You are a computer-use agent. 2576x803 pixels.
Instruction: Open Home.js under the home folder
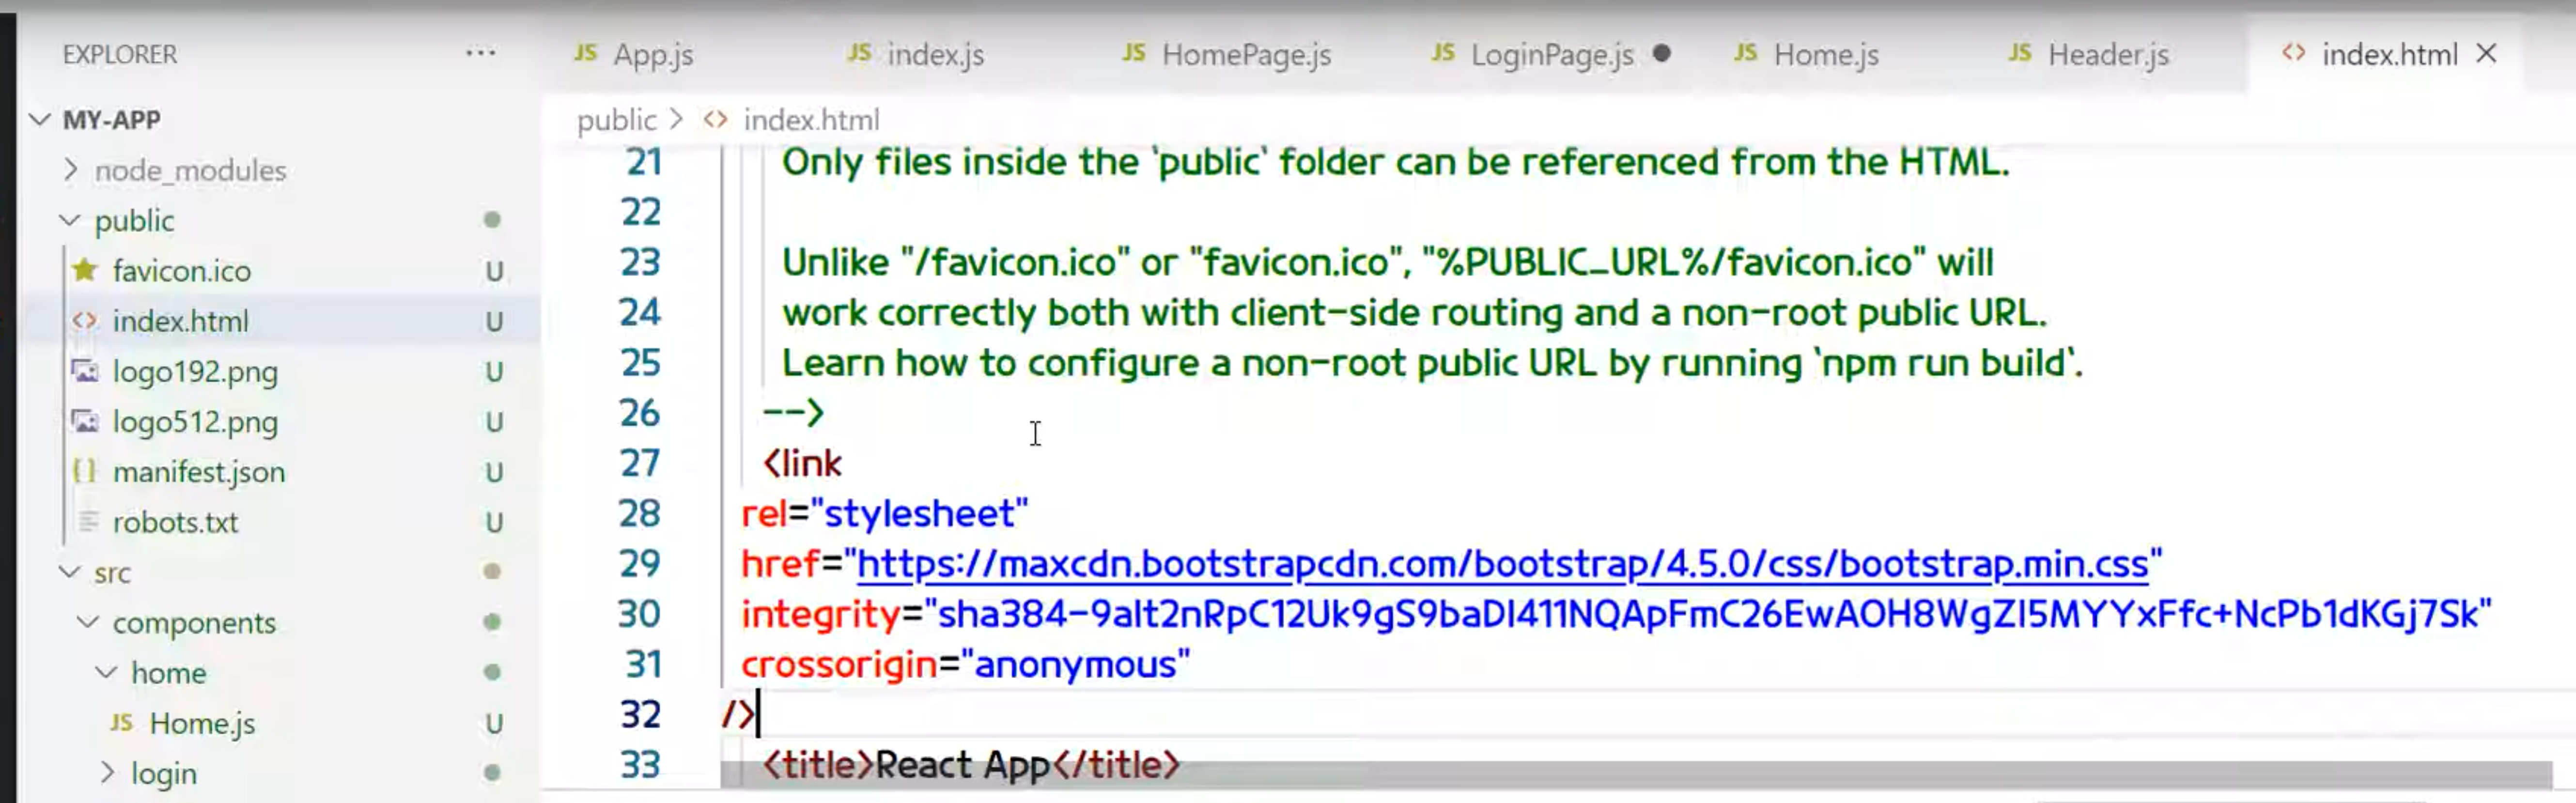[x=202, y=723]
